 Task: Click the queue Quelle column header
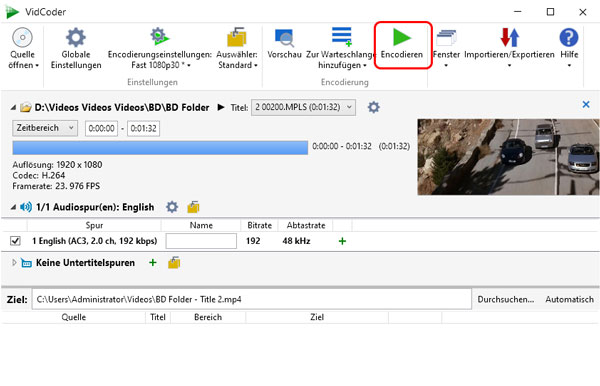click(x=73, y=317)
